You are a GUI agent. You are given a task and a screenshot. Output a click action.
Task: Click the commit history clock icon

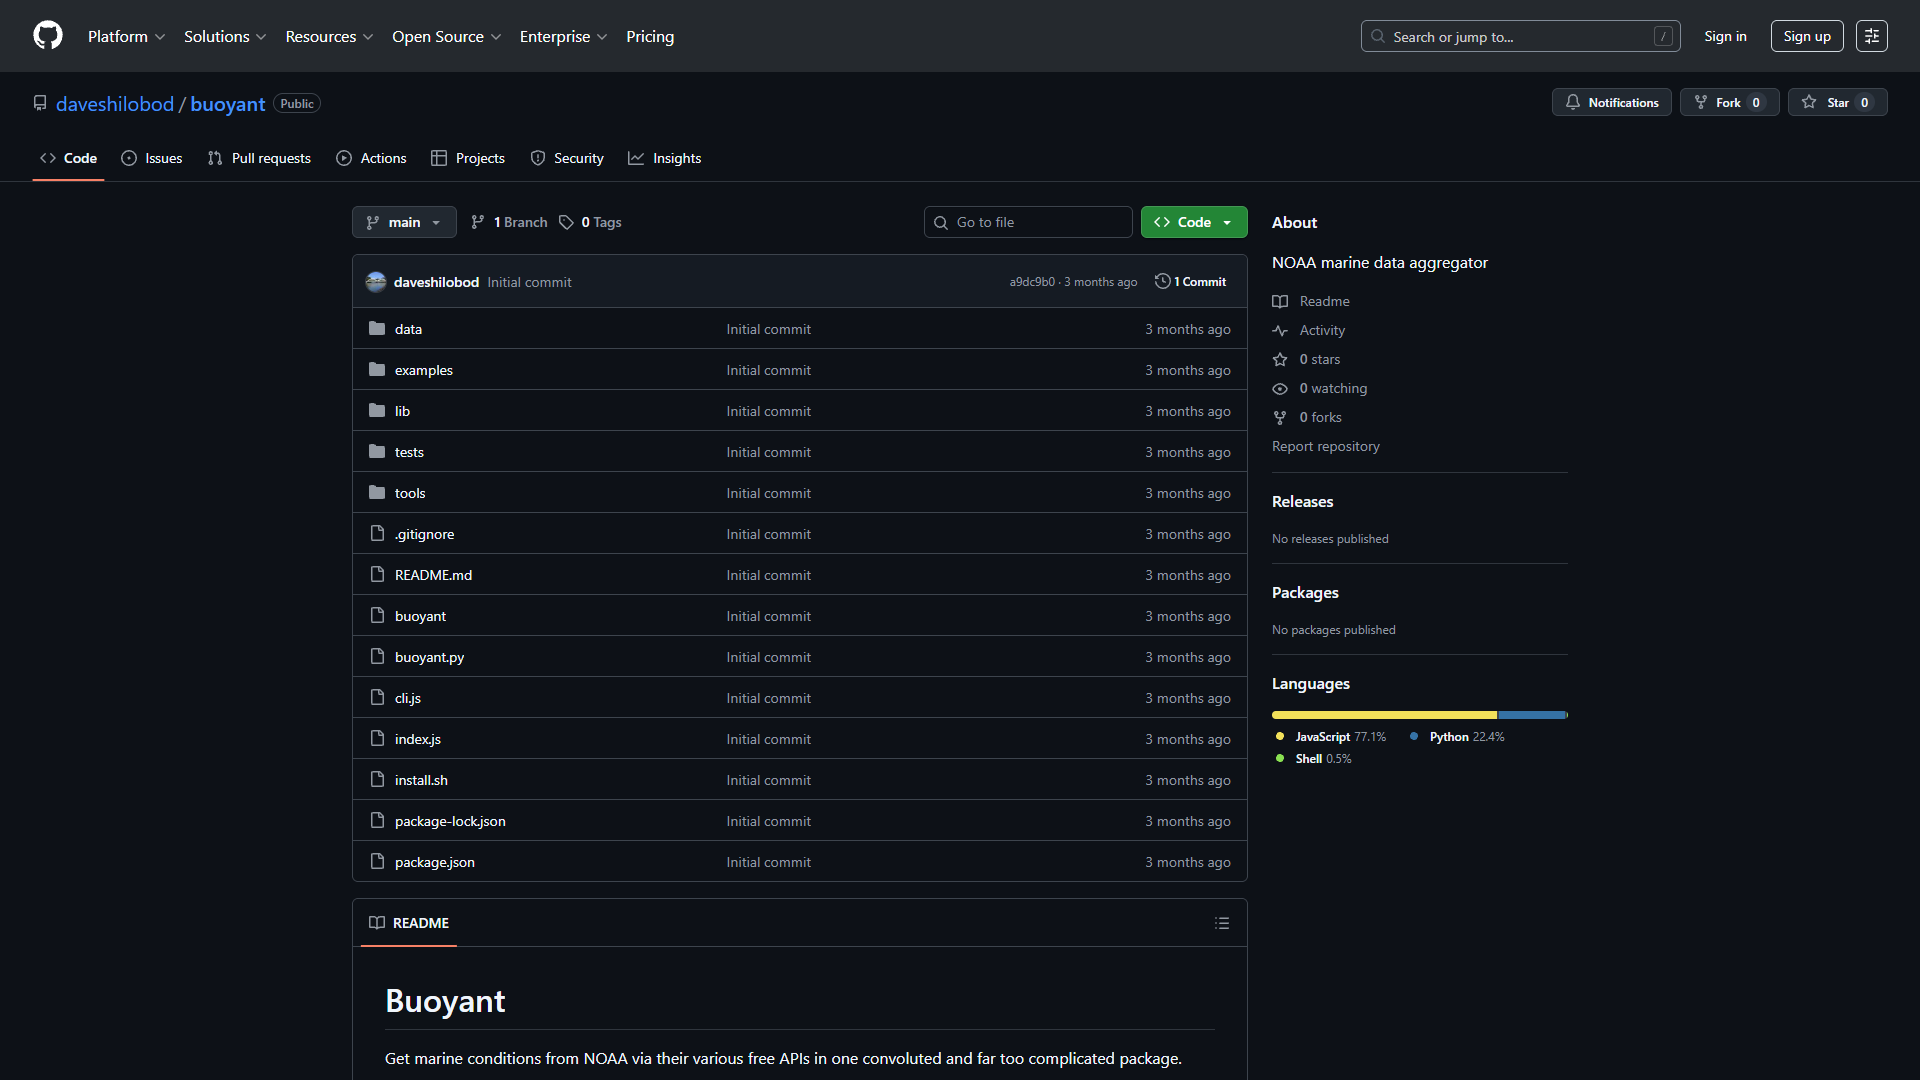coord(1162,281)
